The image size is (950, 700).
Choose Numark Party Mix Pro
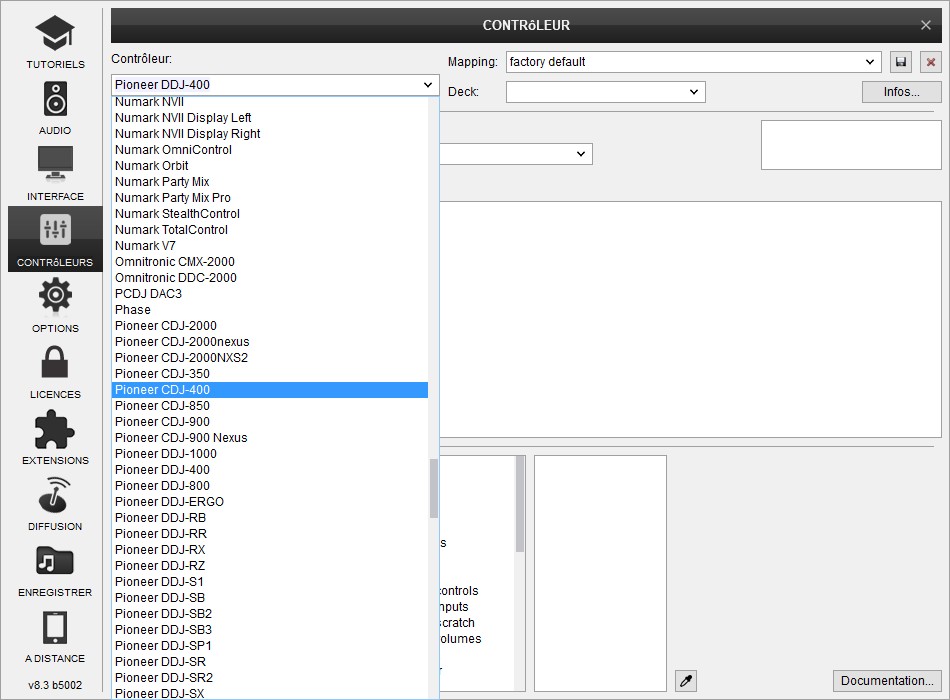click(x=270, y=198)
